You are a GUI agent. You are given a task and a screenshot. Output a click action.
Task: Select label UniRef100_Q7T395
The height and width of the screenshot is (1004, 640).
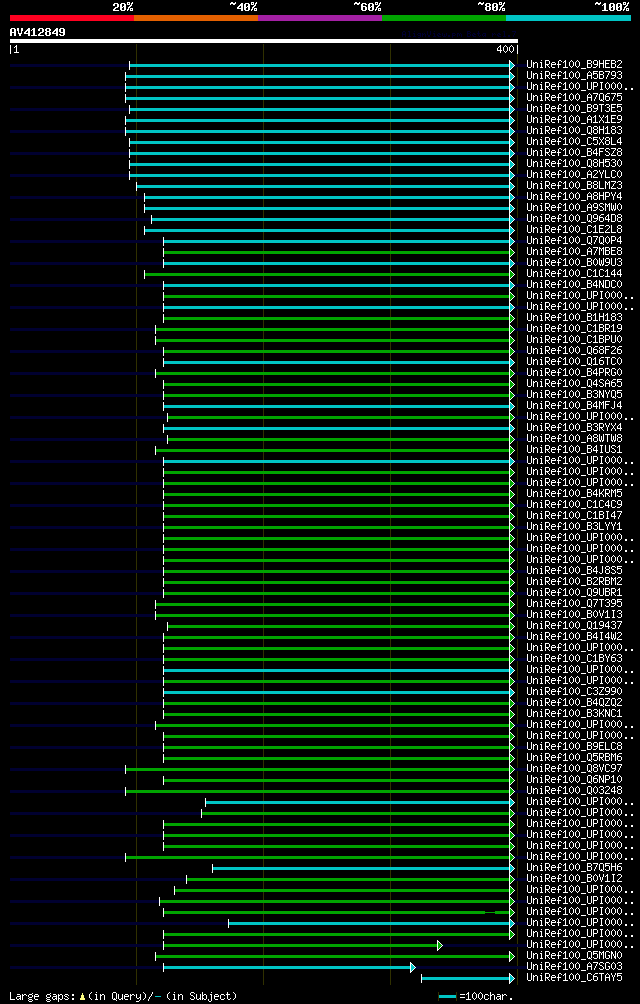coord(573,603)
